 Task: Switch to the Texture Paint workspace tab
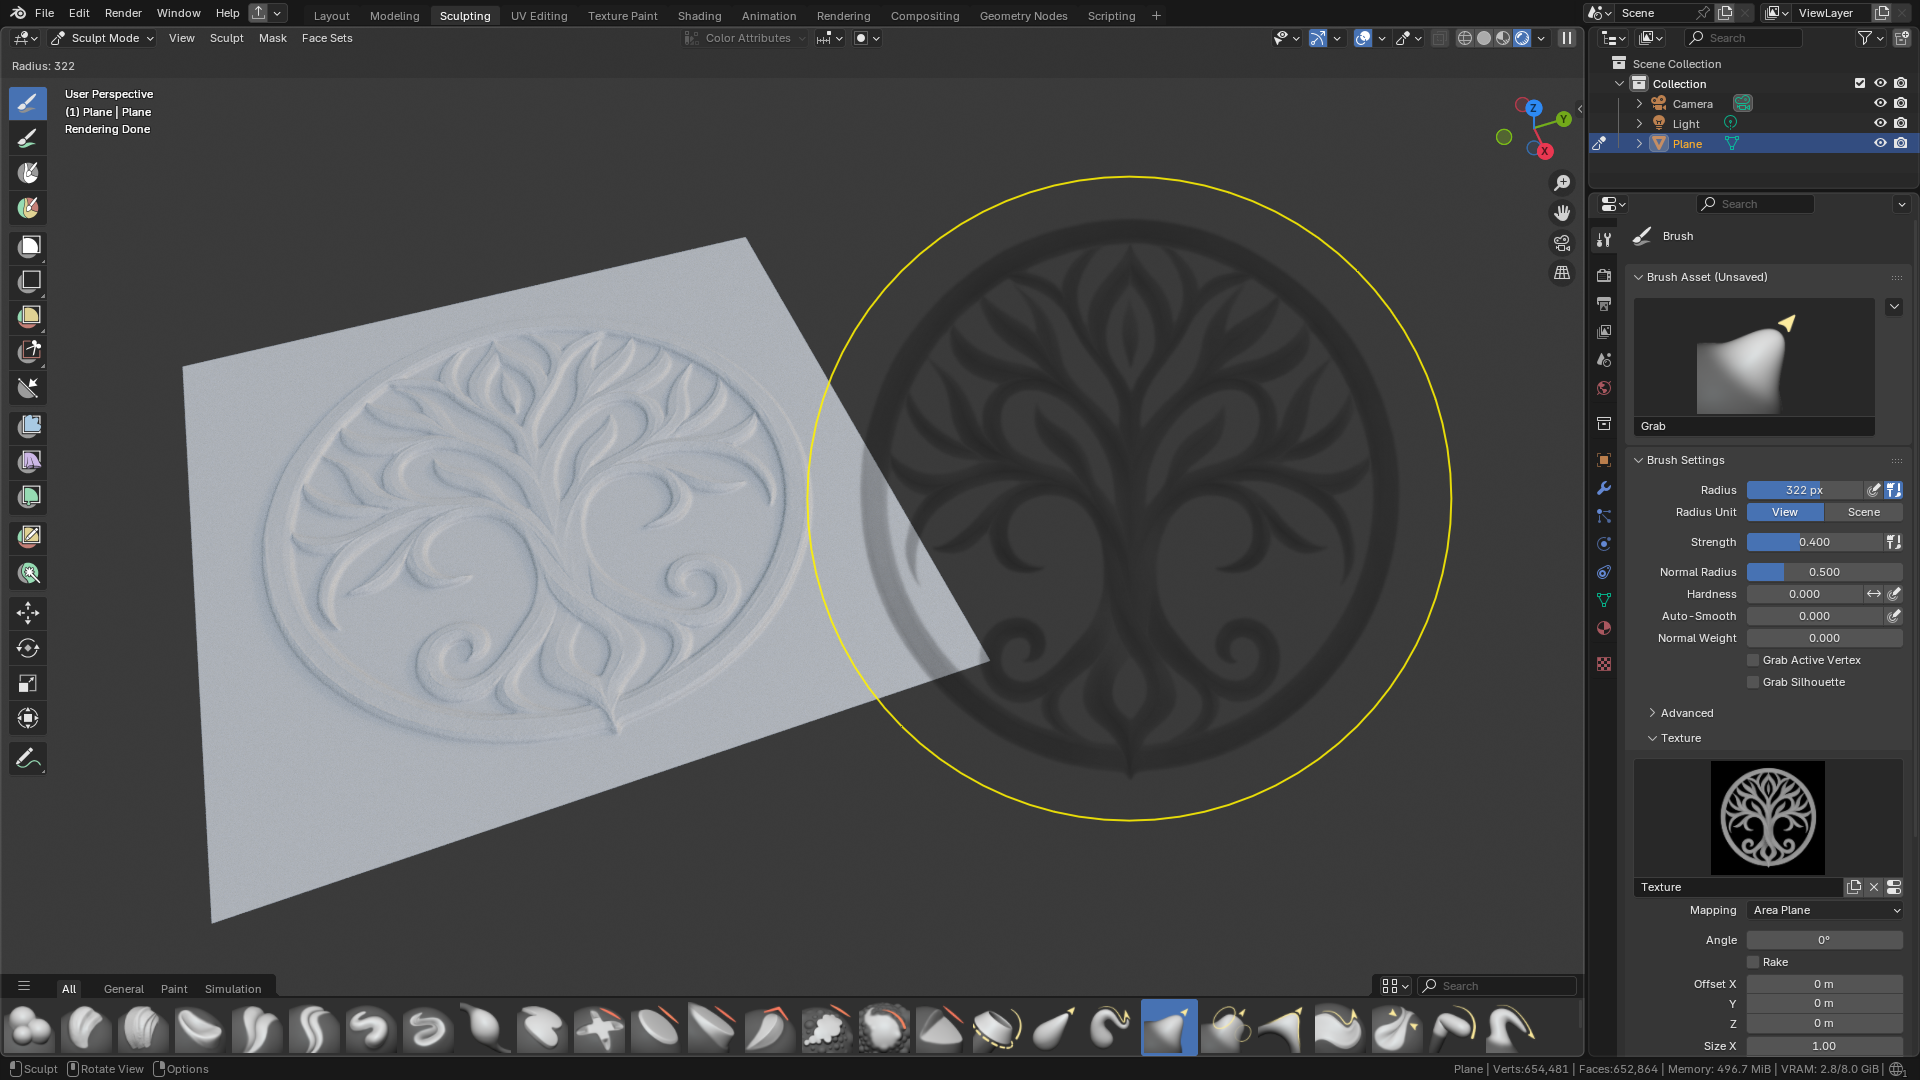[x=622, y=16]
